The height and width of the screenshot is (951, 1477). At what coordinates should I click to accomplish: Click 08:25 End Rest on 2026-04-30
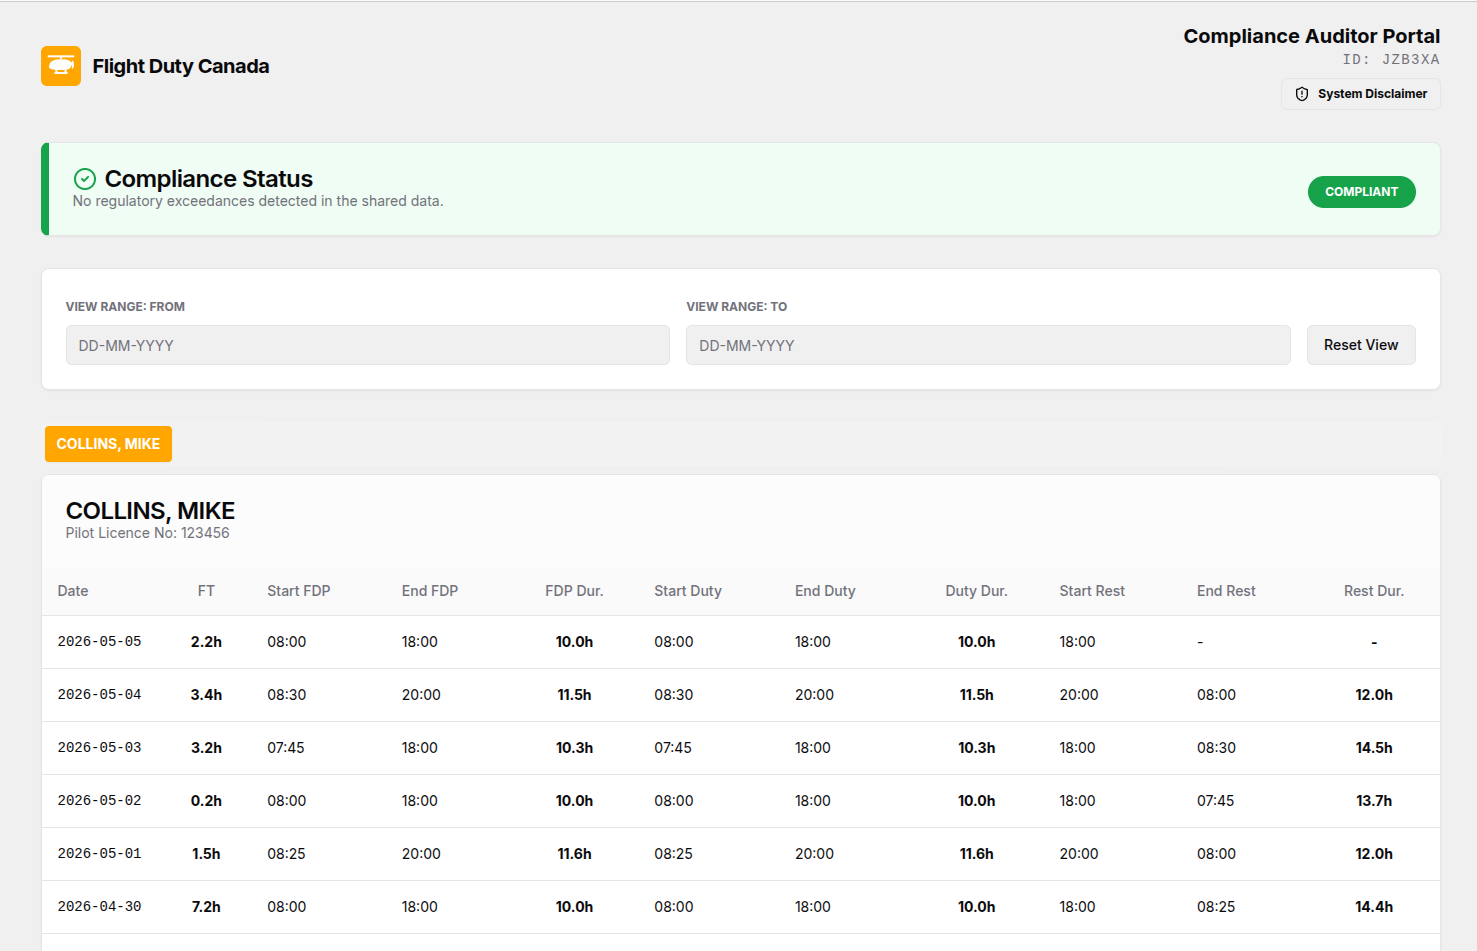coord(1216,907)
